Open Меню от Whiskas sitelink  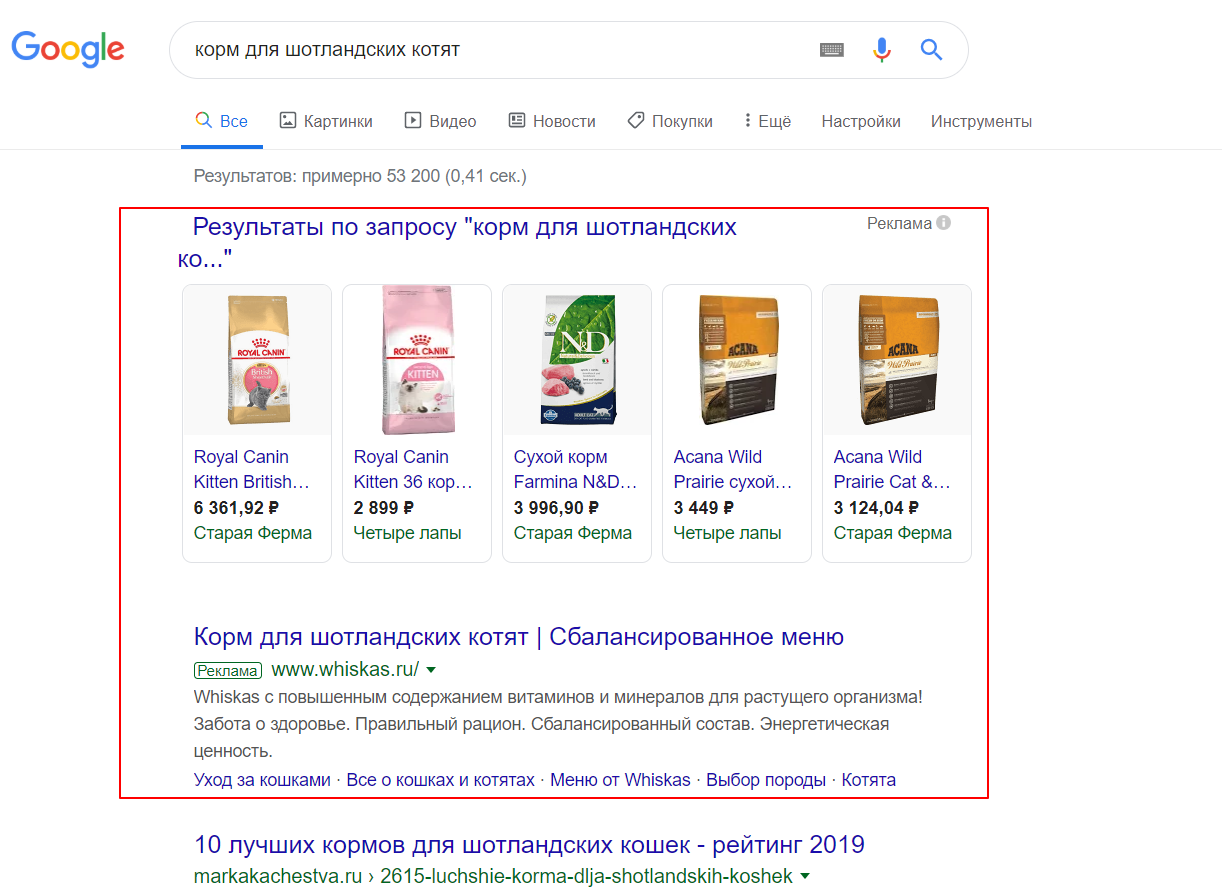click(x=621, y=780)
